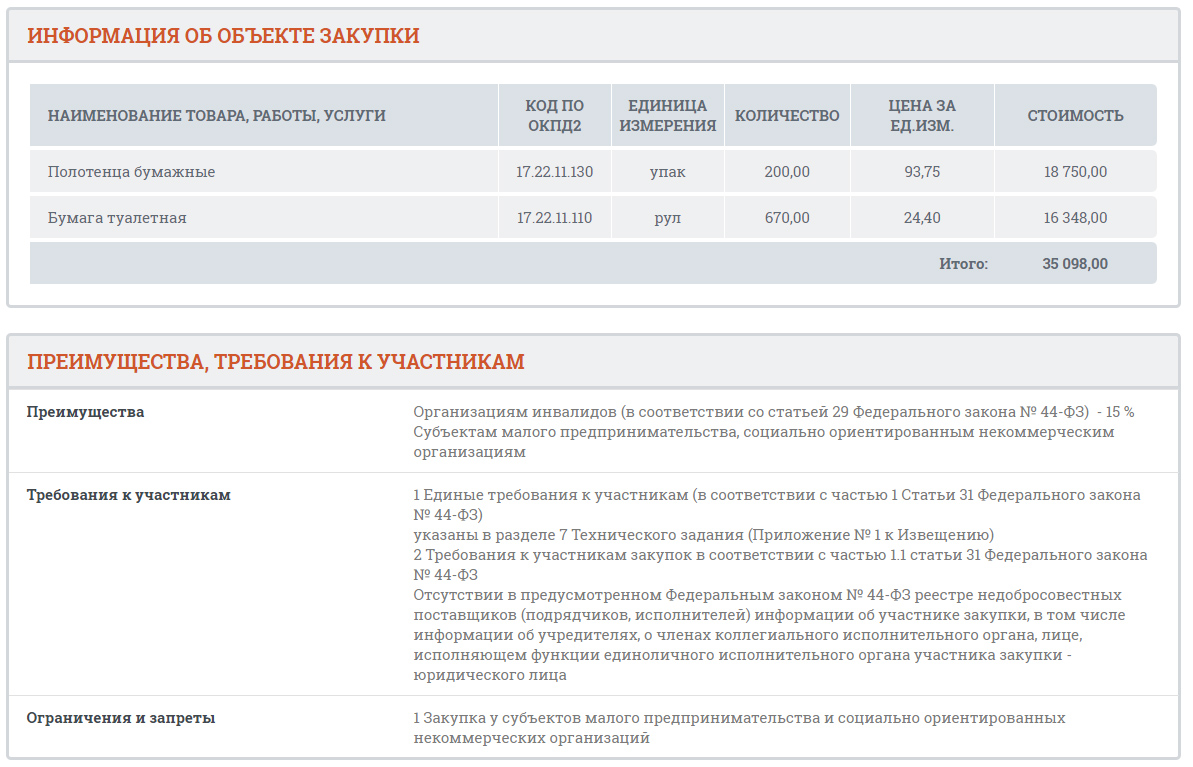Click the 'Ограничения и запреты' row label
This screenshot has height=767, width=1193.
(121, 718)
